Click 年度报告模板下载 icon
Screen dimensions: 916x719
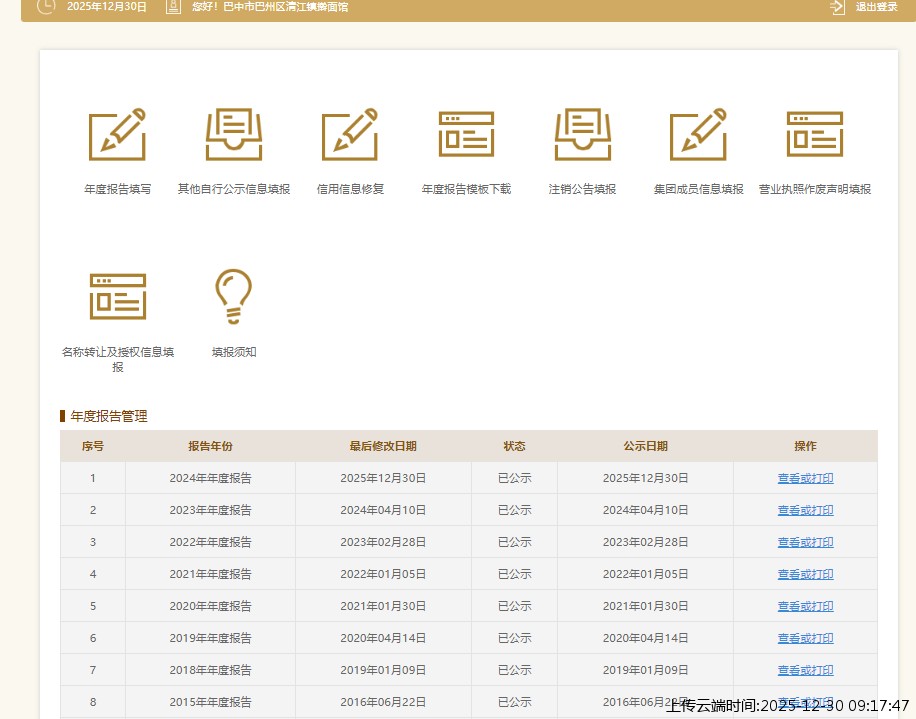coord(466,134)
